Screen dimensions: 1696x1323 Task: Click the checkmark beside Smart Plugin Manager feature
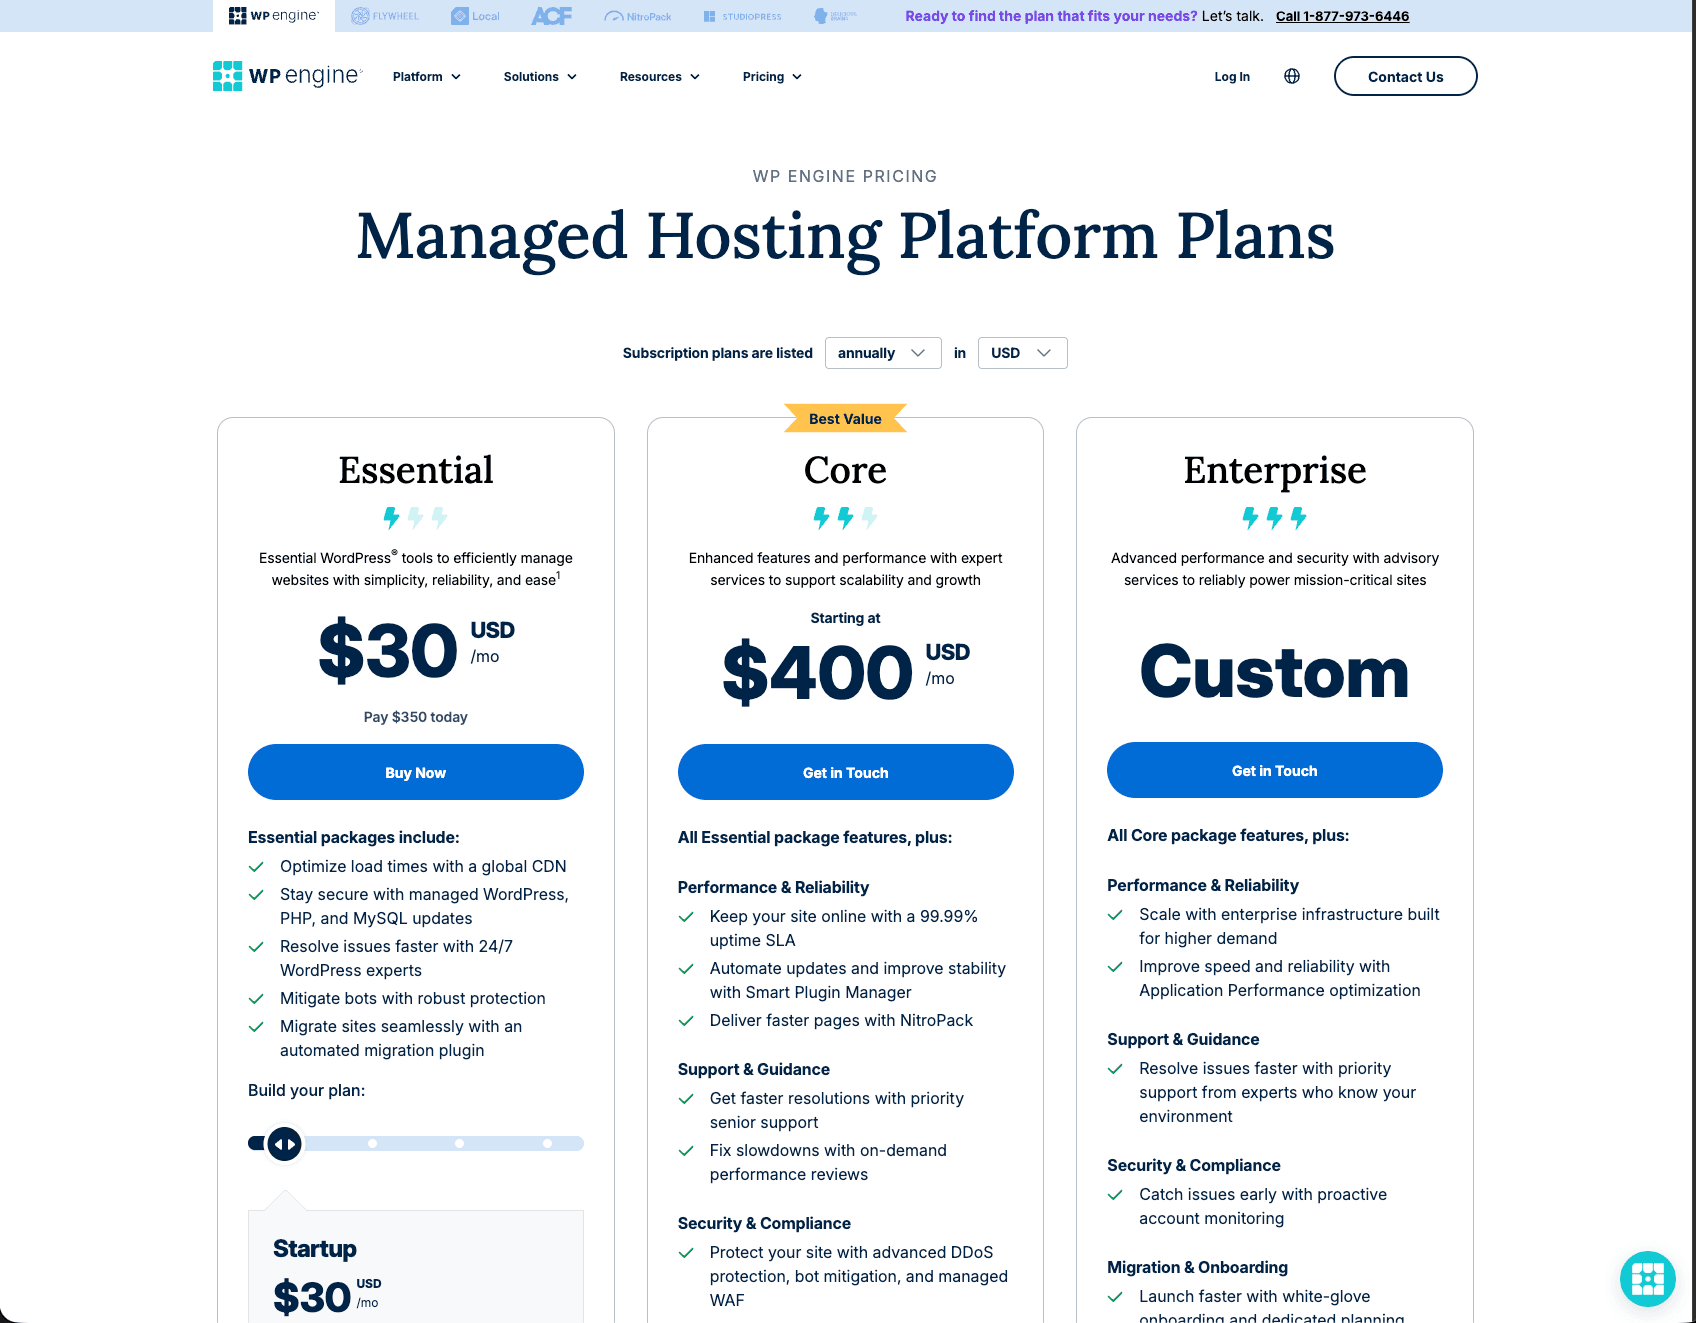click(686, 969)
